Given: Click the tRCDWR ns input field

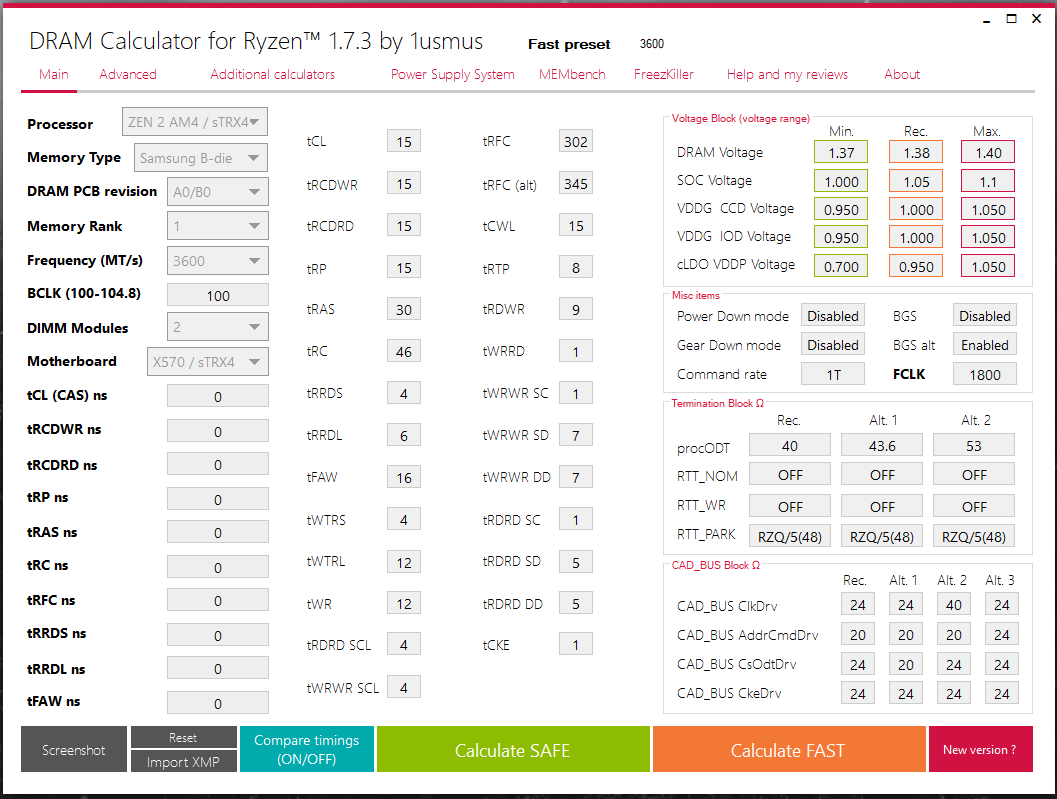Looking at the screenshot, I should click(x=218, y=431).
